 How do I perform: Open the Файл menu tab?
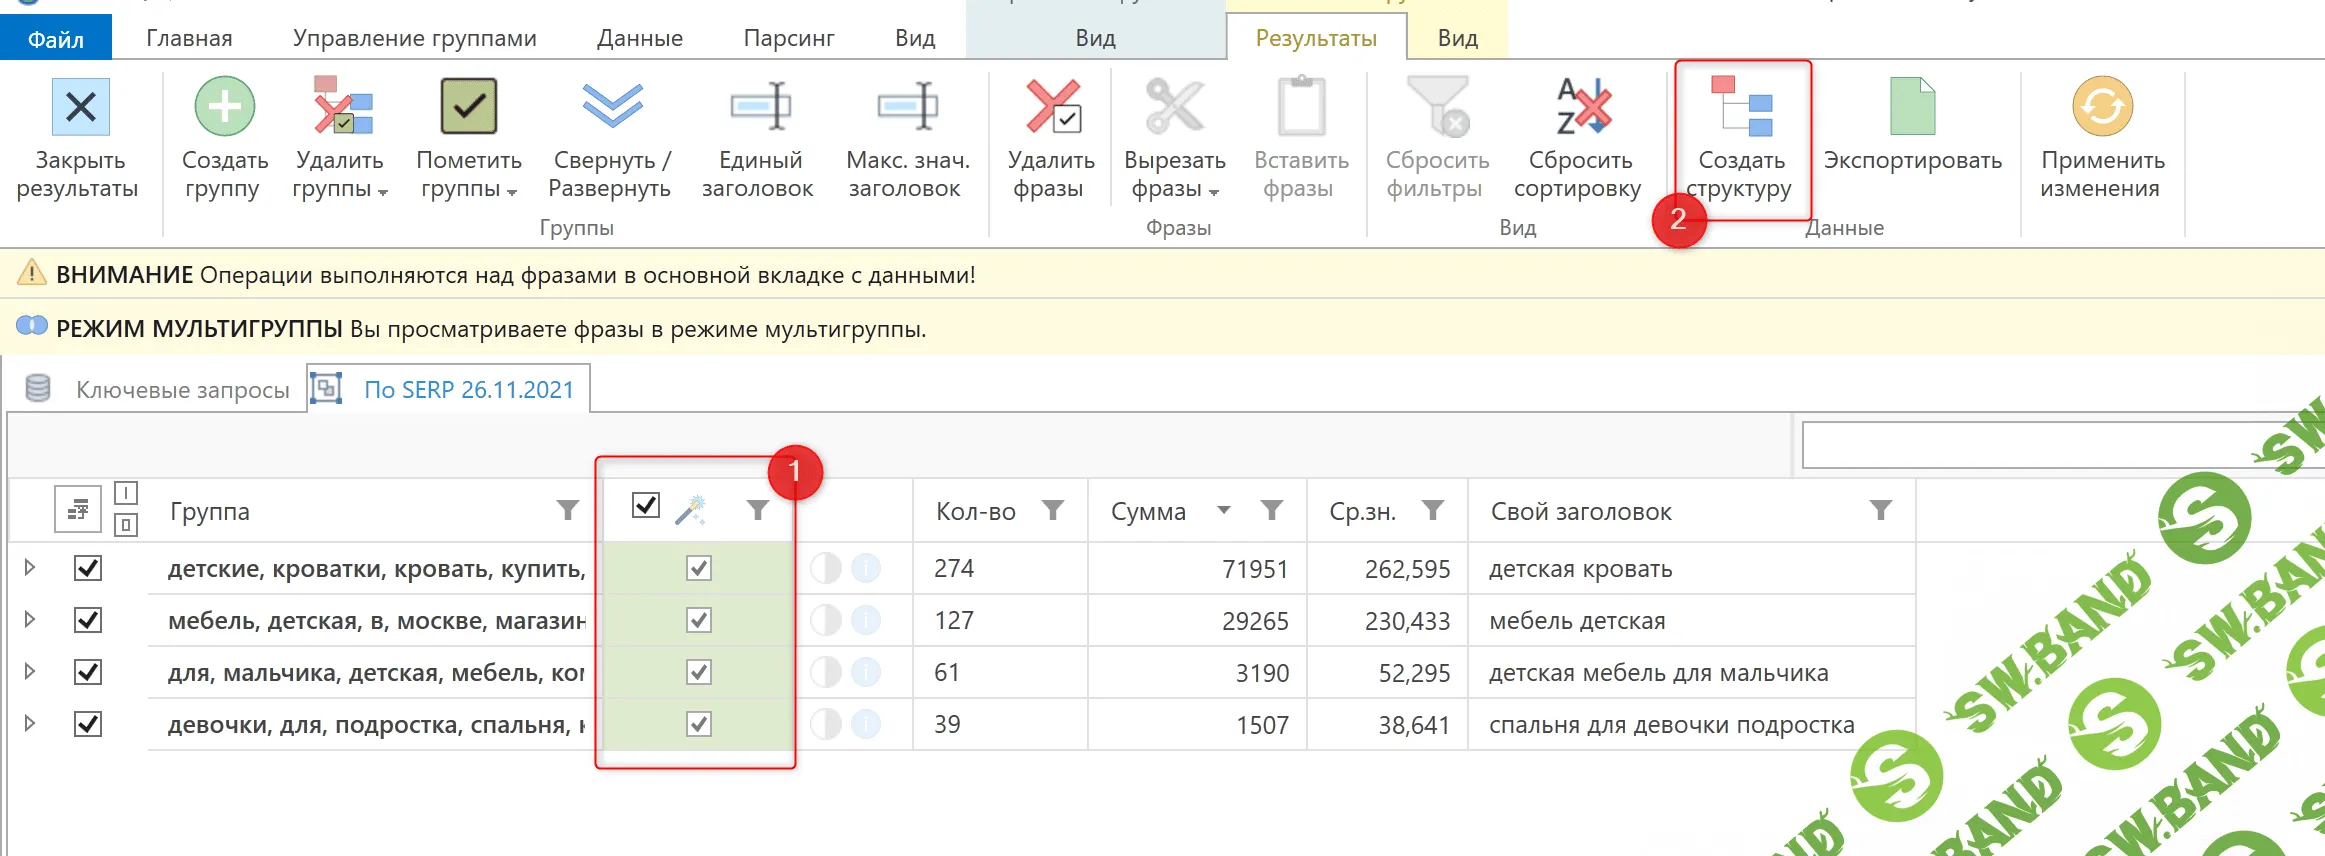coord(56,39)
